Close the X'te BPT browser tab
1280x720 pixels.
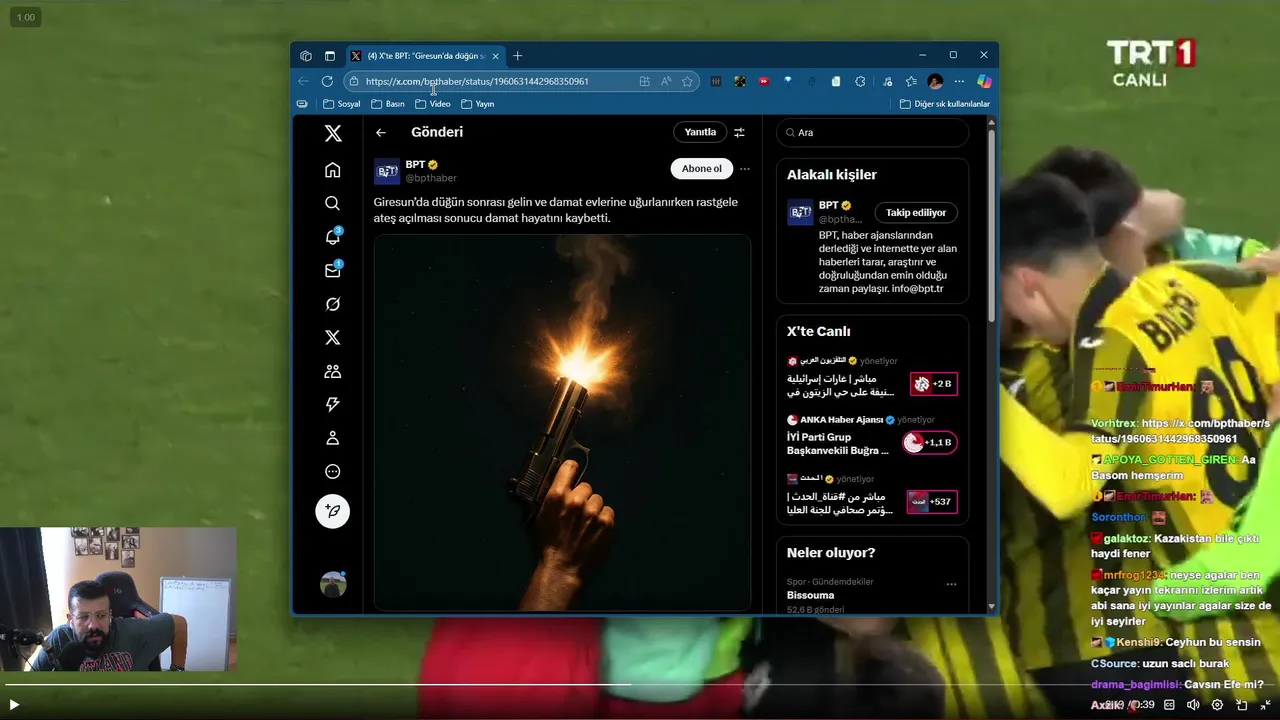tap(496, 56)
